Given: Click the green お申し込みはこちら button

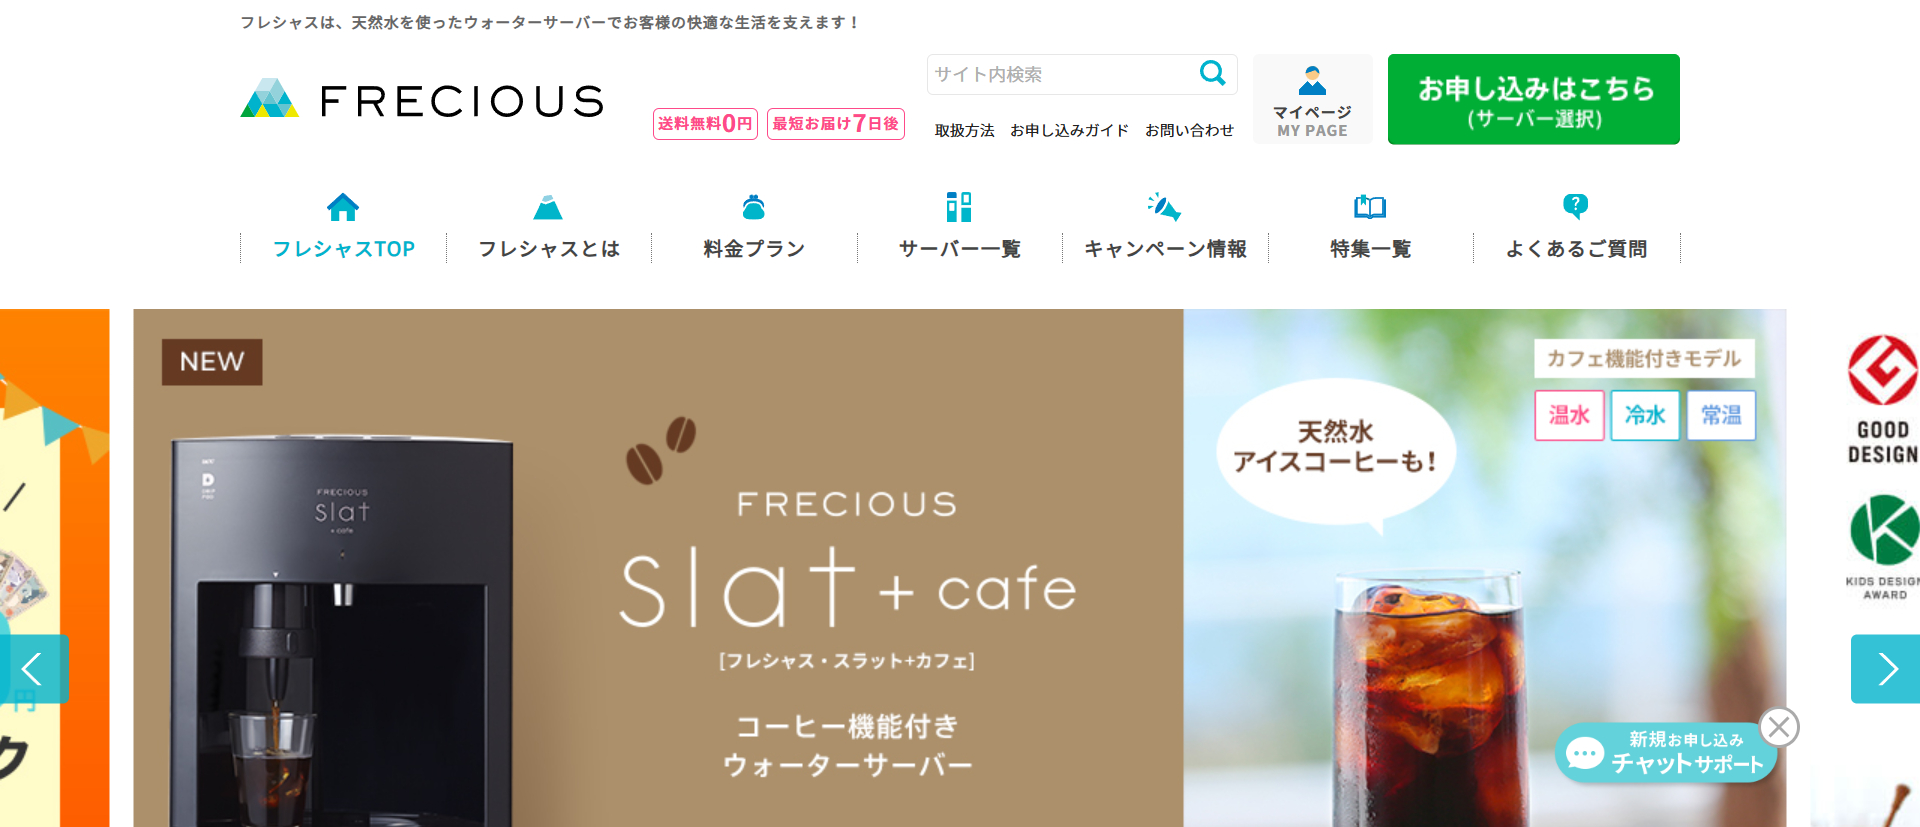Looking at the screenshot, I should point(1534,99).
